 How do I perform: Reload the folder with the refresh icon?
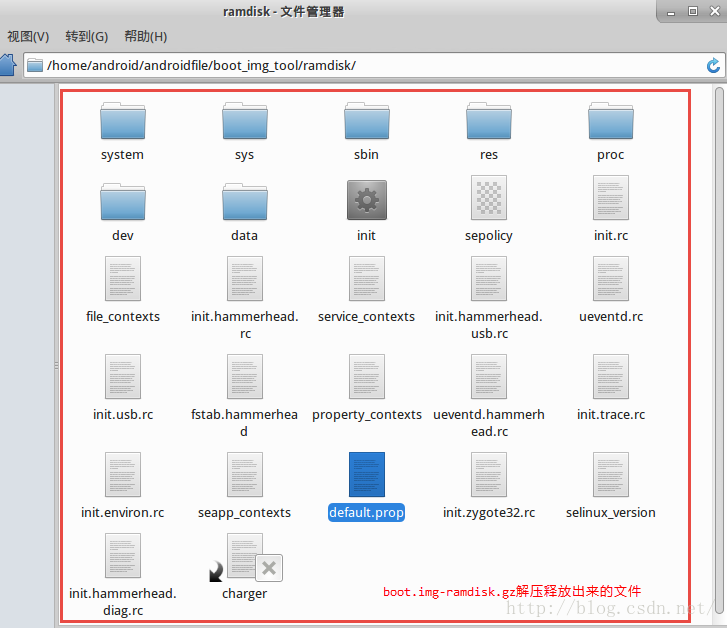(713, 65)
